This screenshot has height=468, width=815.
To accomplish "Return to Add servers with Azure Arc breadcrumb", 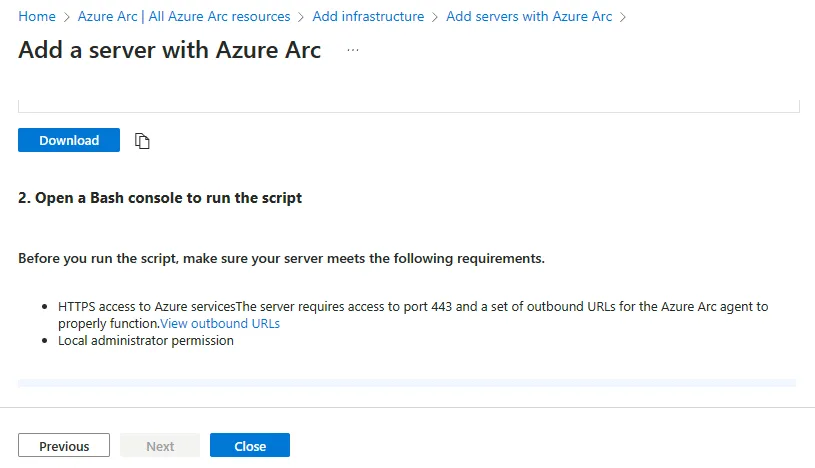I will [x=529, y=17].
